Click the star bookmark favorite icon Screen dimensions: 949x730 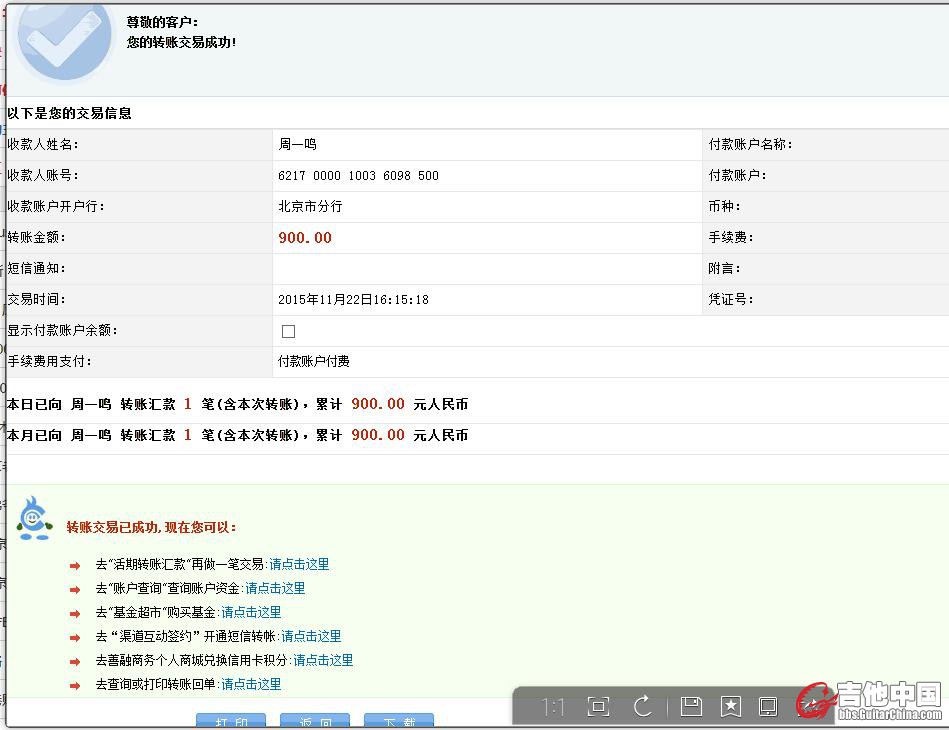731,708
